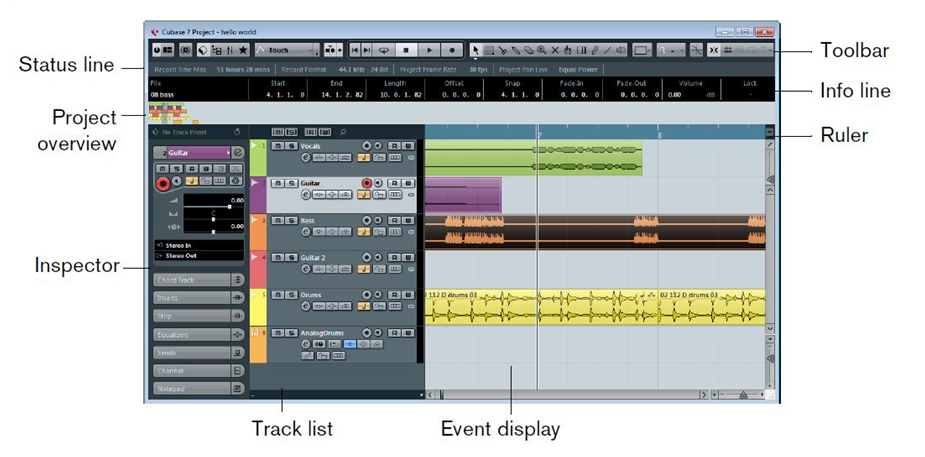Solo the Guitar track
The image size is (925, 457).
pyautogui.click(x=291, y=183)
